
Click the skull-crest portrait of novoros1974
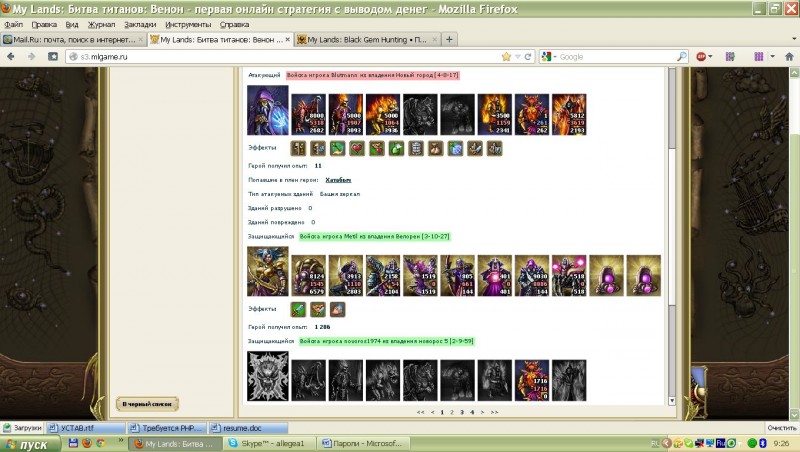[268, 376]
